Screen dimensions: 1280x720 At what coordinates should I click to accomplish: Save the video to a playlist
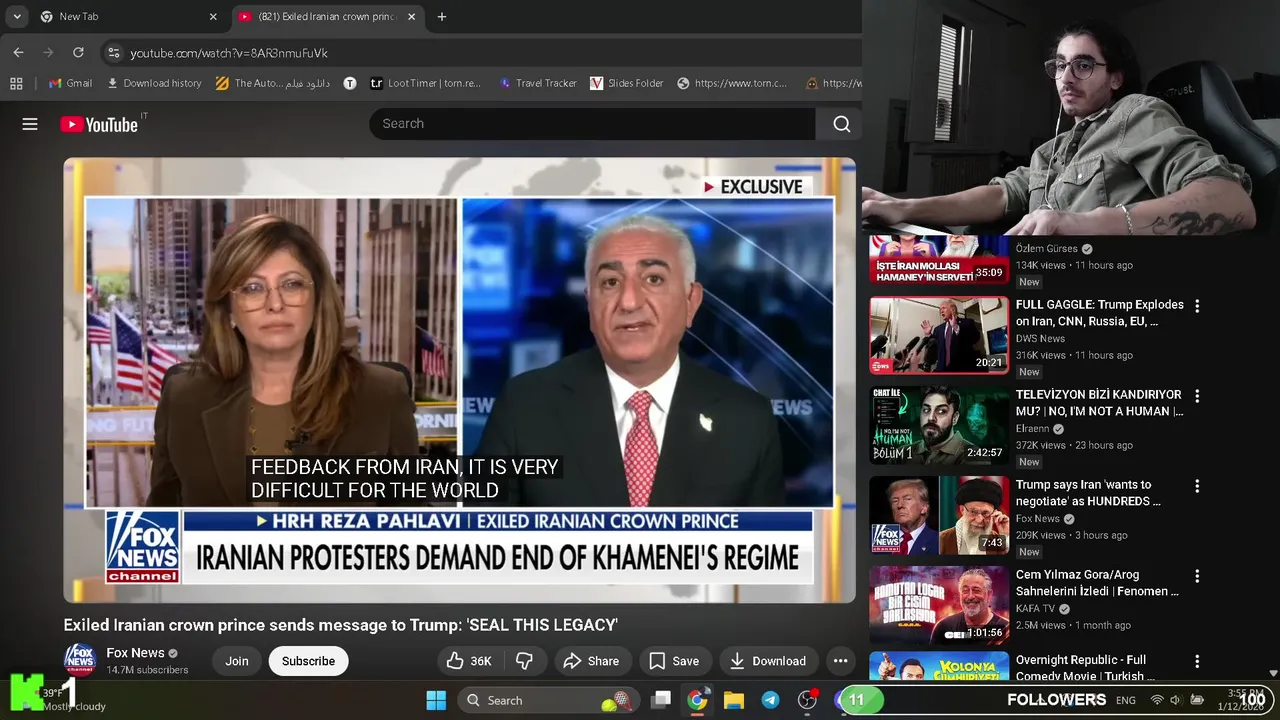click(x=674, y=661)
